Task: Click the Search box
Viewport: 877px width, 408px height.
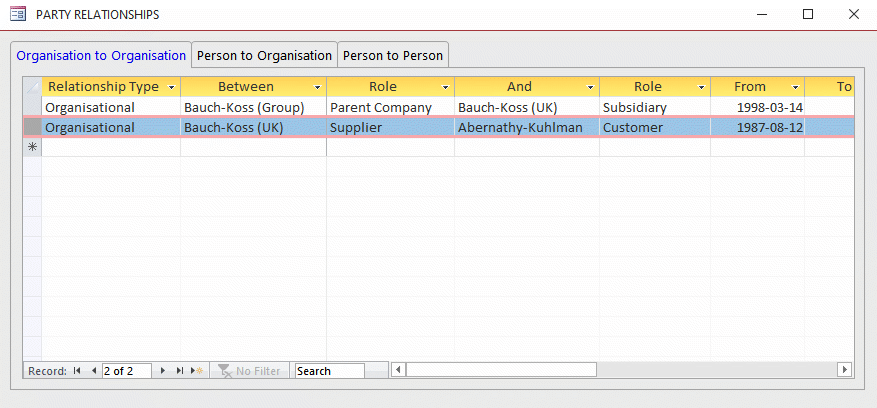Action: point(330,371)
